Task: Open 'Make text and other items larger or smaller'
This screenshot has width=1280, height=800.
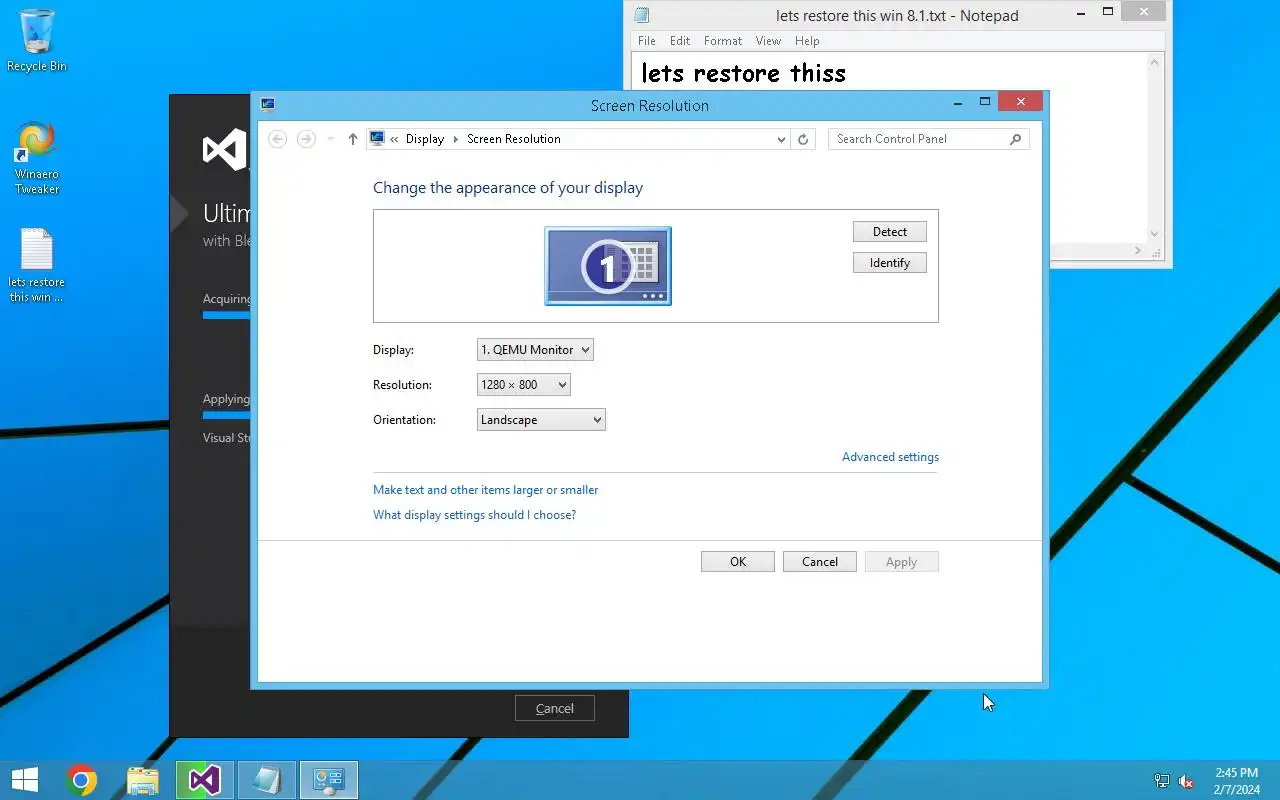Action: [485, 490]
